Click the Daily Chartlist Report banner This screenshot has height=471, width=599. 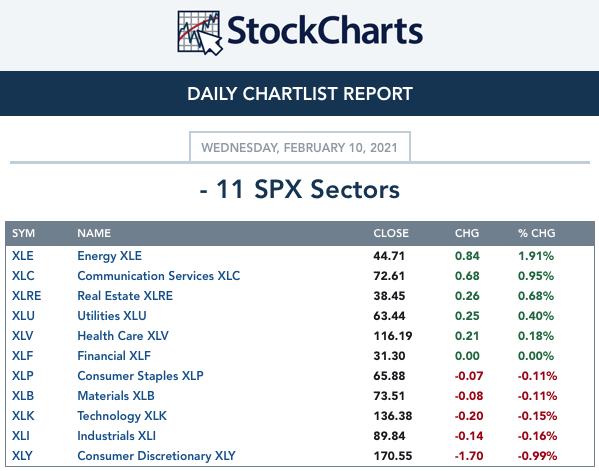tap(300, 94)
